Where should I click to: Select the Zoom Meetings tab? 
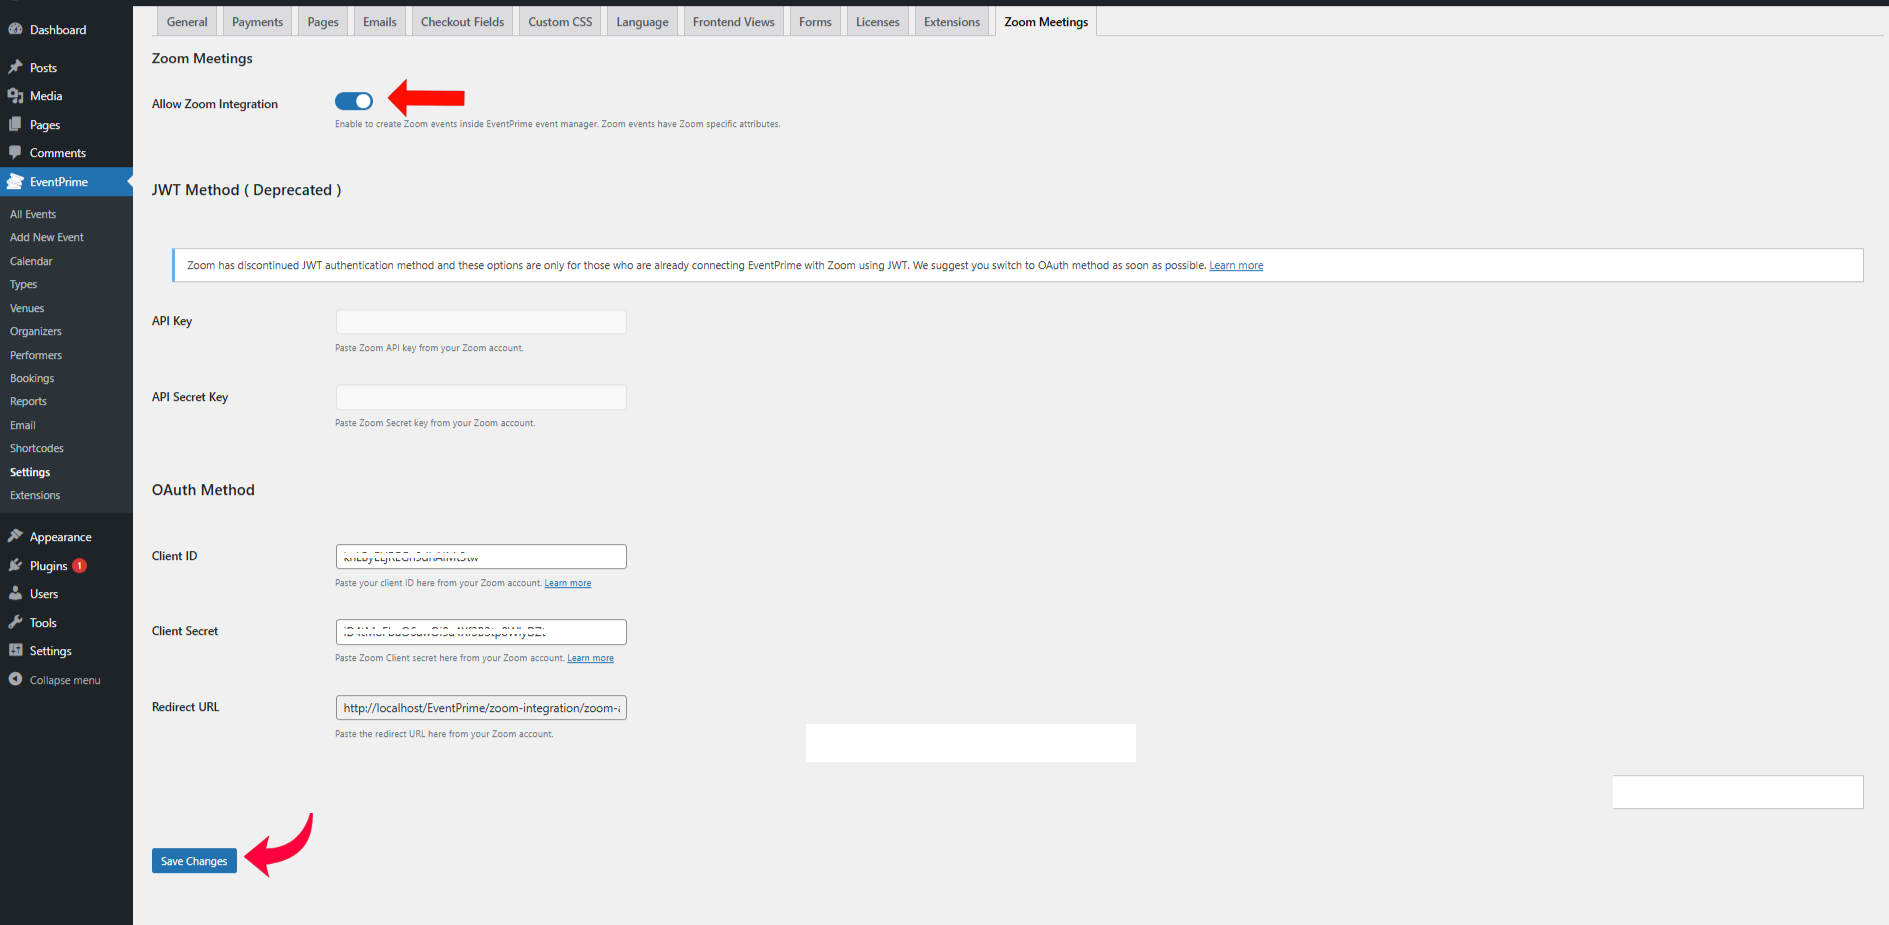[x=1046, y=21]
